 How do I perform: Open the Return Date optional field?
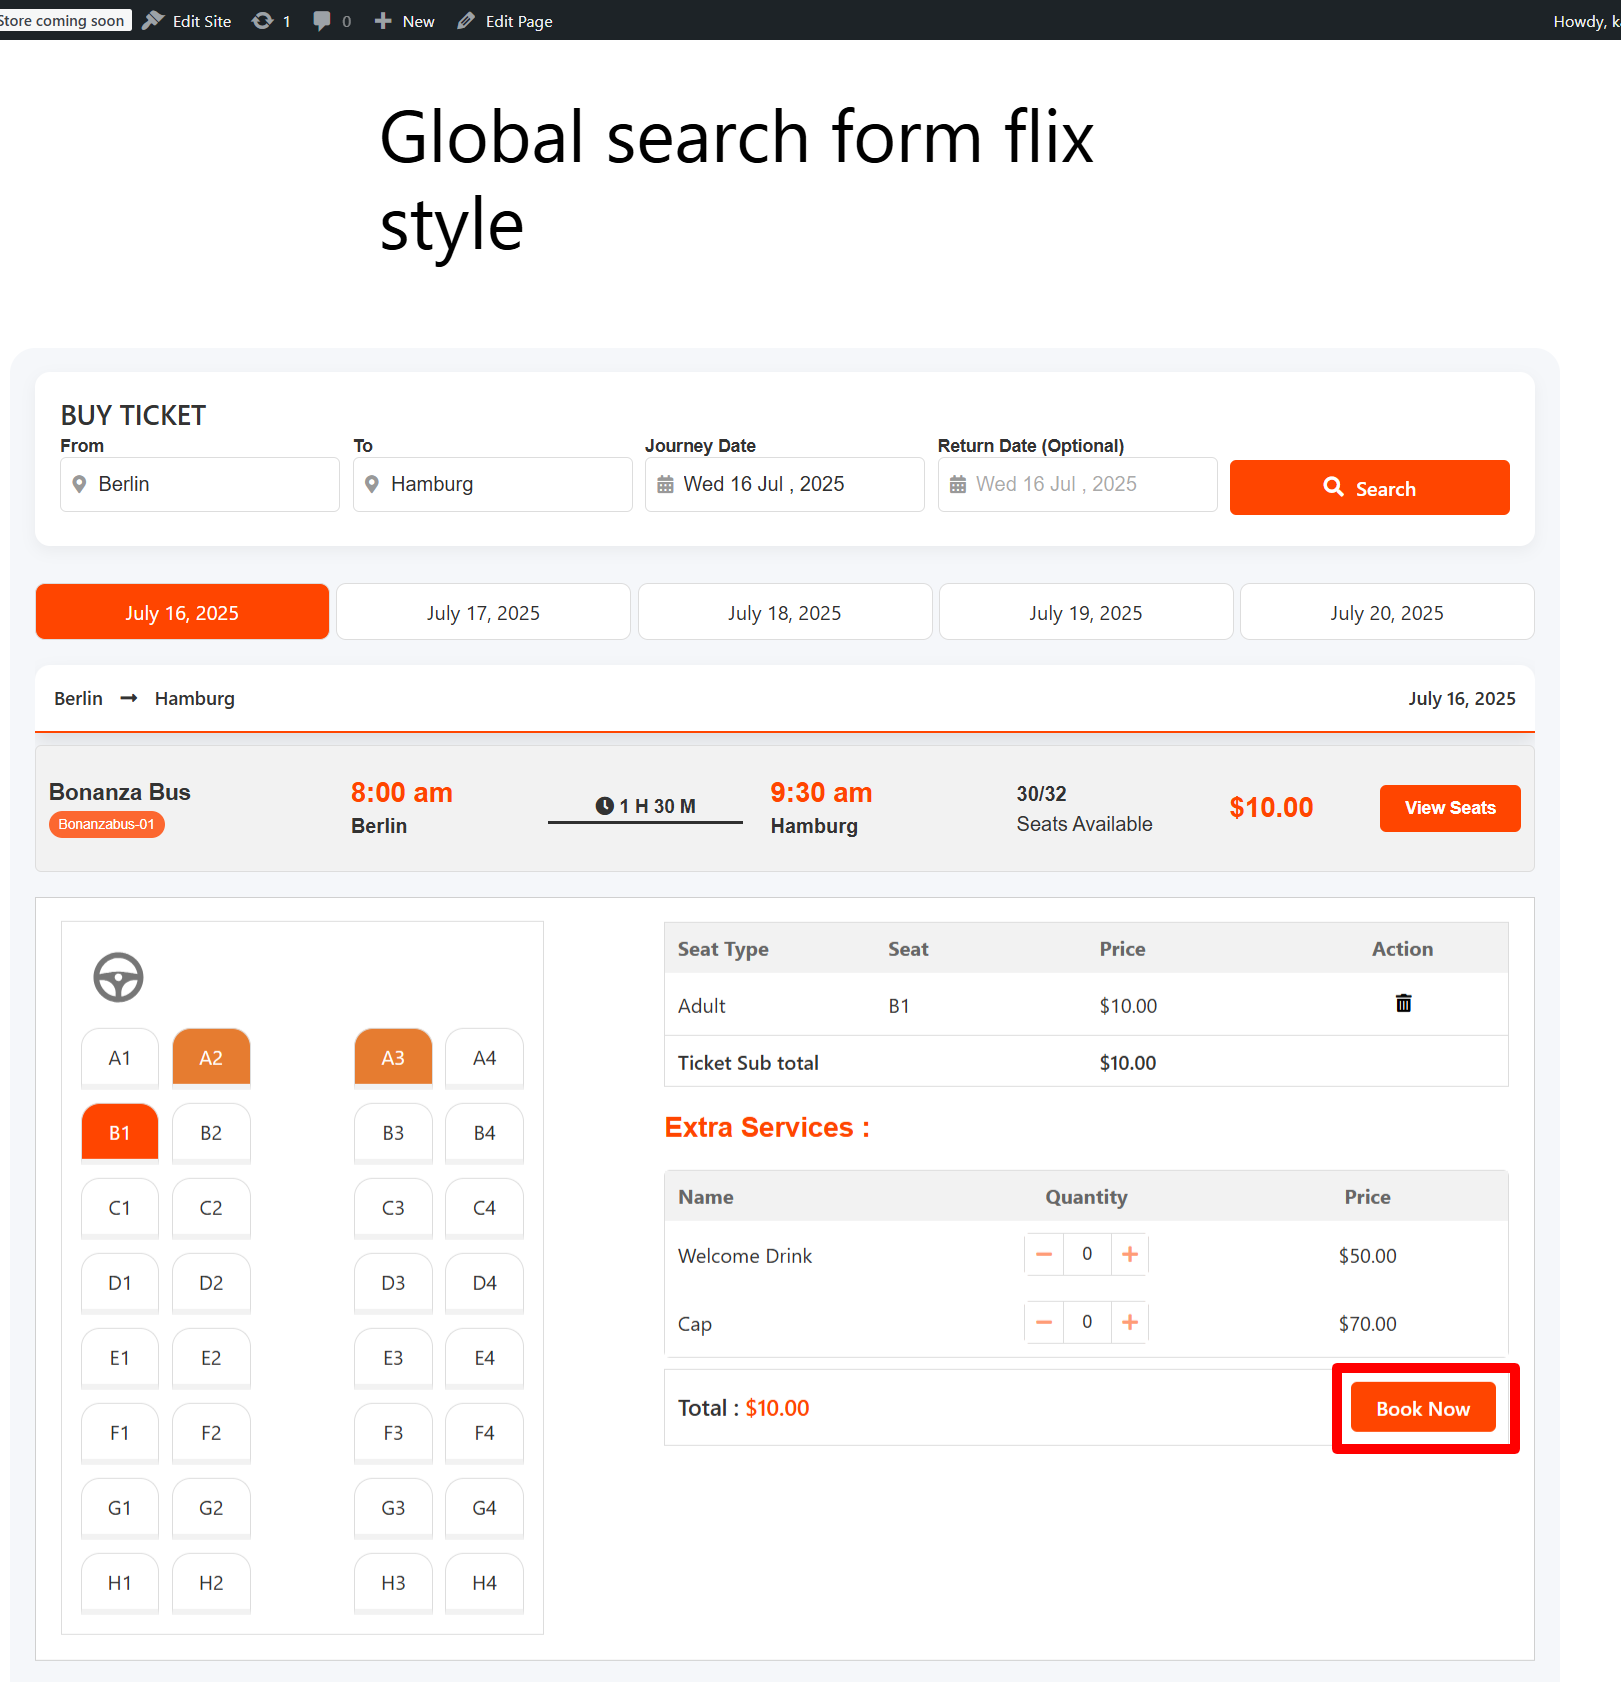(x=1078, y=484)
